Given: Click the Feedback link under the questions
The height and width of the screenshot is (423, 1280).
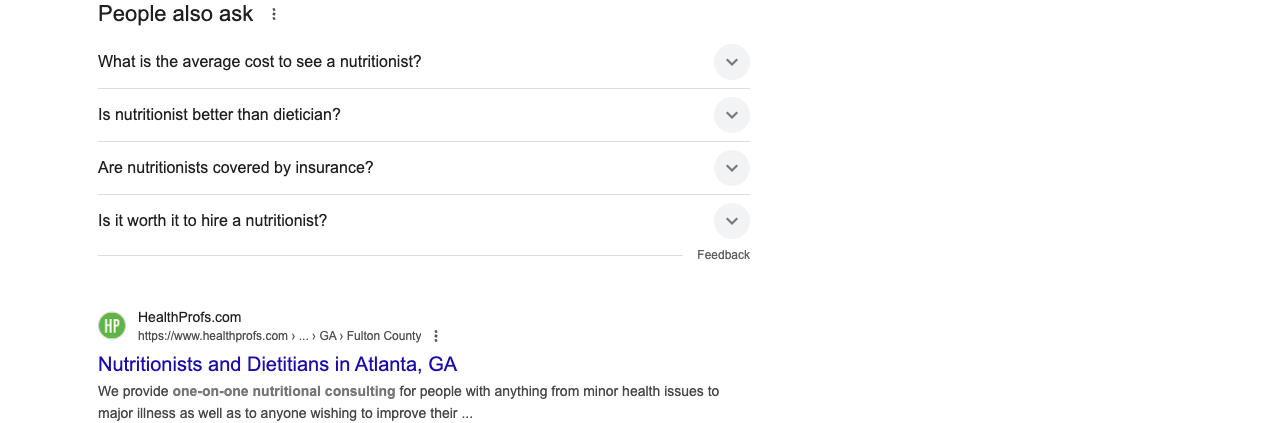Looking at the screenshot, I should (723, 255).
